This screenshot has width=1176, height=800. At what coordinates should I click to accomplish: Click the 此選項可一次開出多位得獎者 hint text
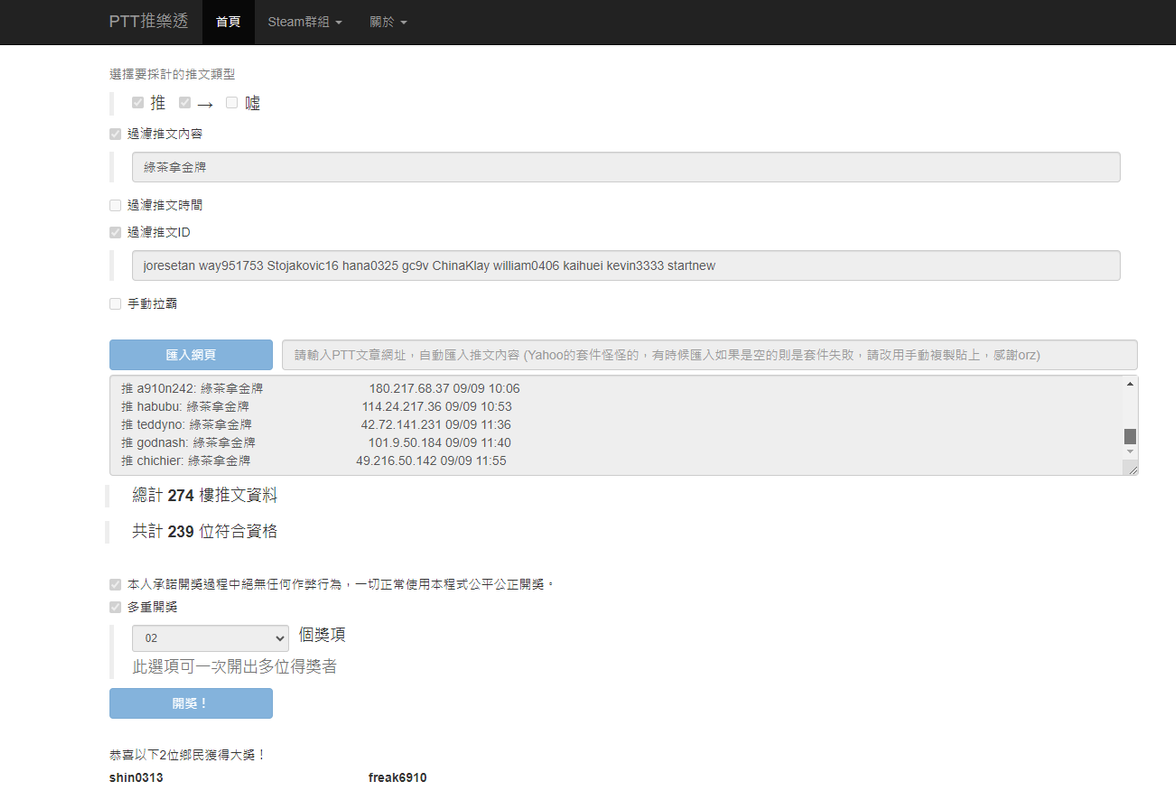(x=235, y=667)
